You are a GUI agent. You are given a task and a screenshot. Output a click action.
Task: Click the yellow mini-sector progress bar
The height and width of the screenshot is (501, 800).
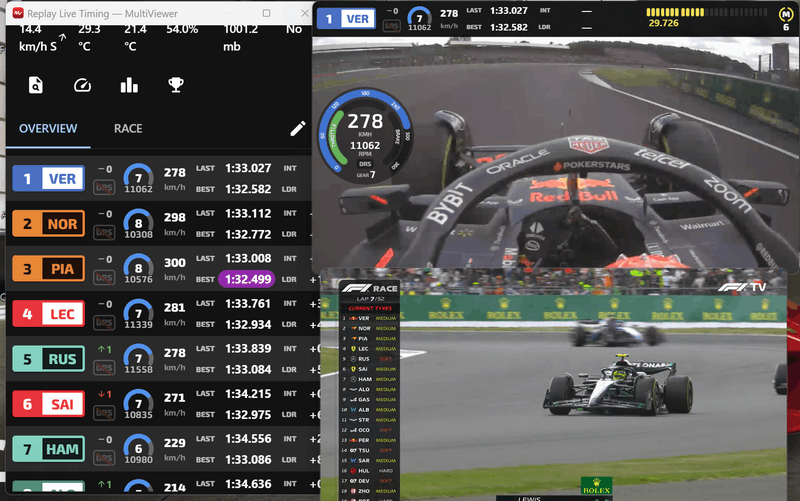(x=707, y=12)
